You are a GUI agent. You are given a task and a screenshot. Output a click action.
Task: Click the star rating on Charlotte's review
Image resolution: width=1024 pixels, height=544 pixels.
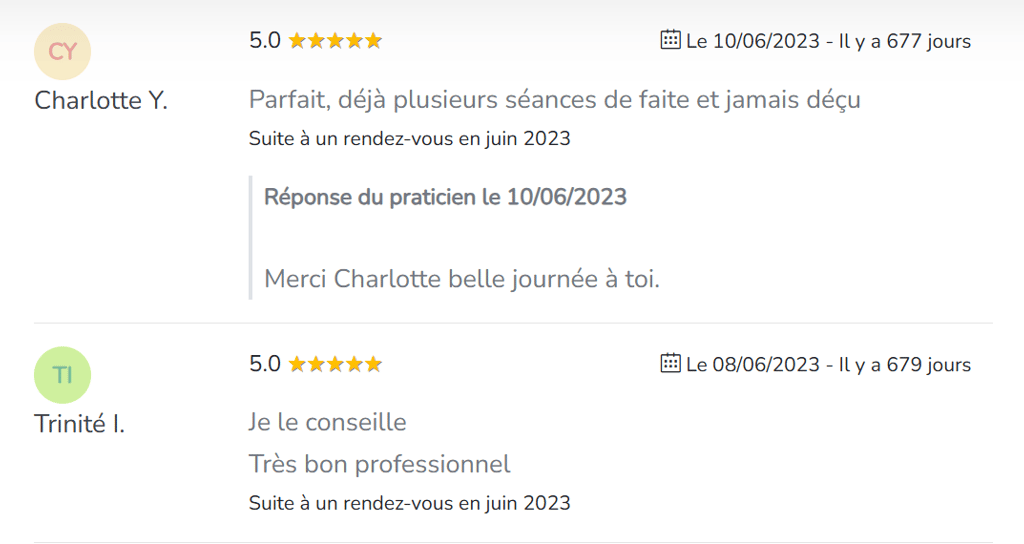335,41
